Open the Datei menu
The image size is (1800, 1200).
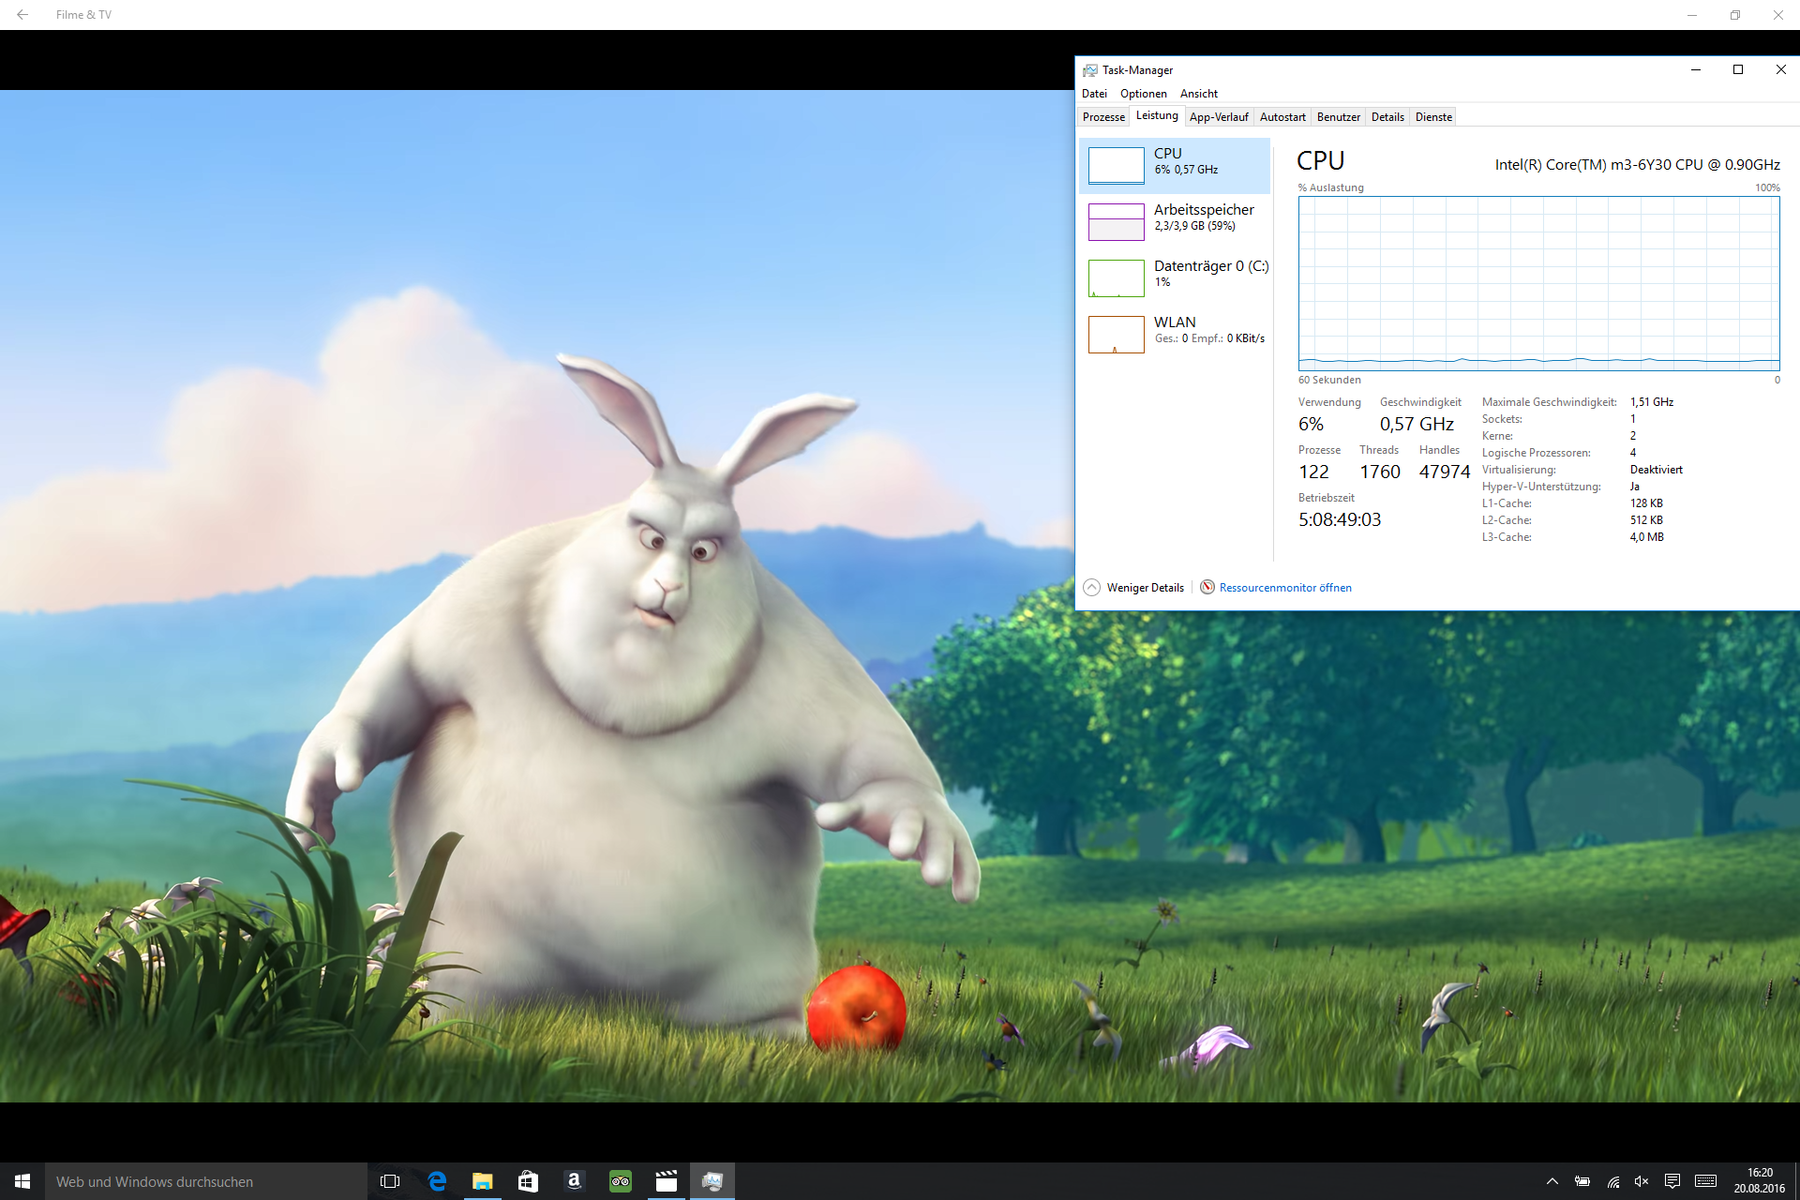pos(1094,93)
